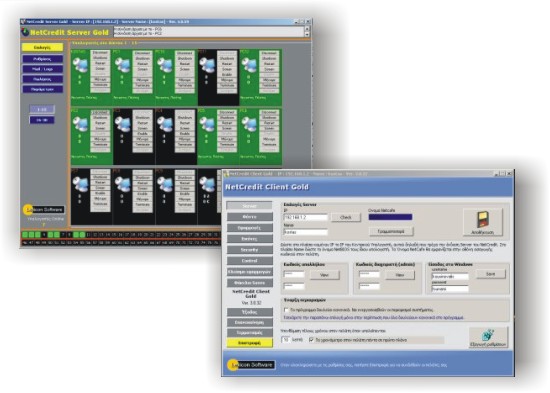550x393 pixels.
Task: Click the floppy disk save icon in client window
Action: [x=483, y=220]
